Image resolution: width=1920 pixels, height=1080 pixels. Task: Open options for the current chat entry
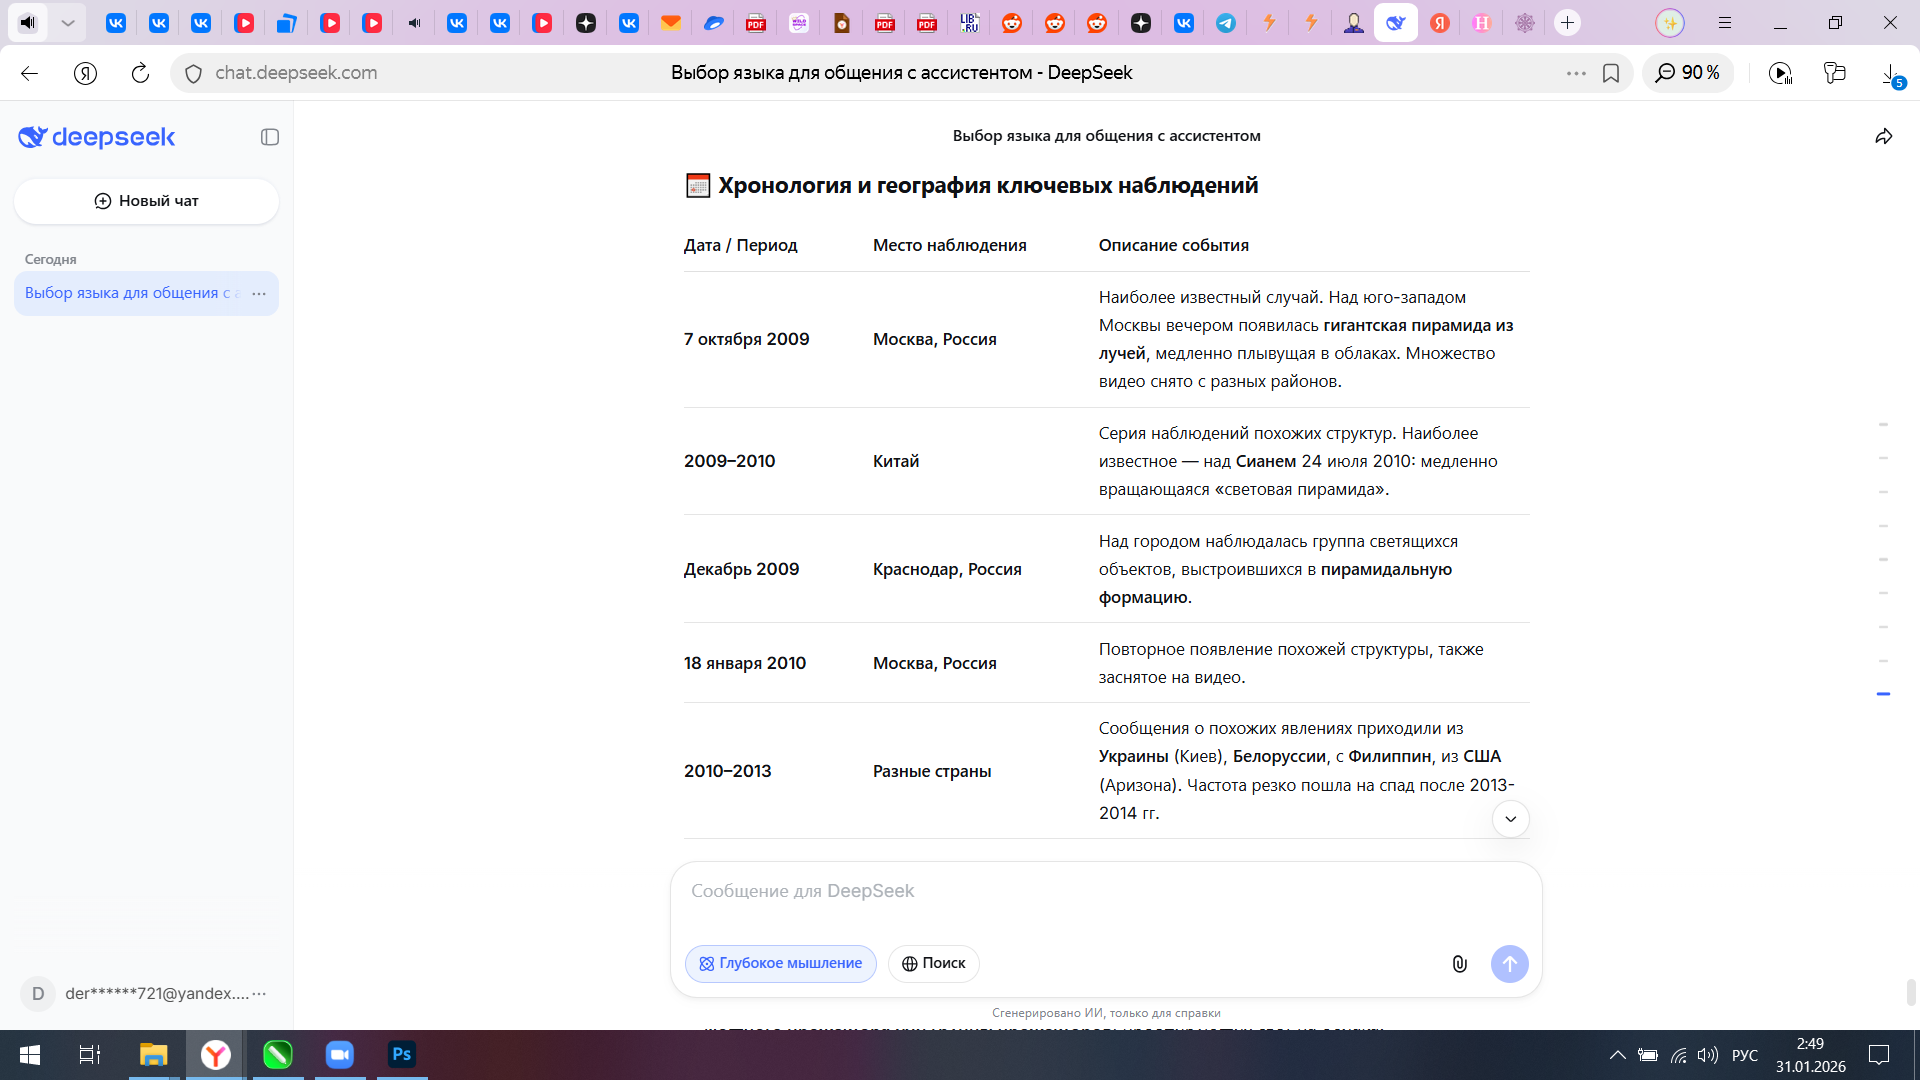(x=259, y=294)
